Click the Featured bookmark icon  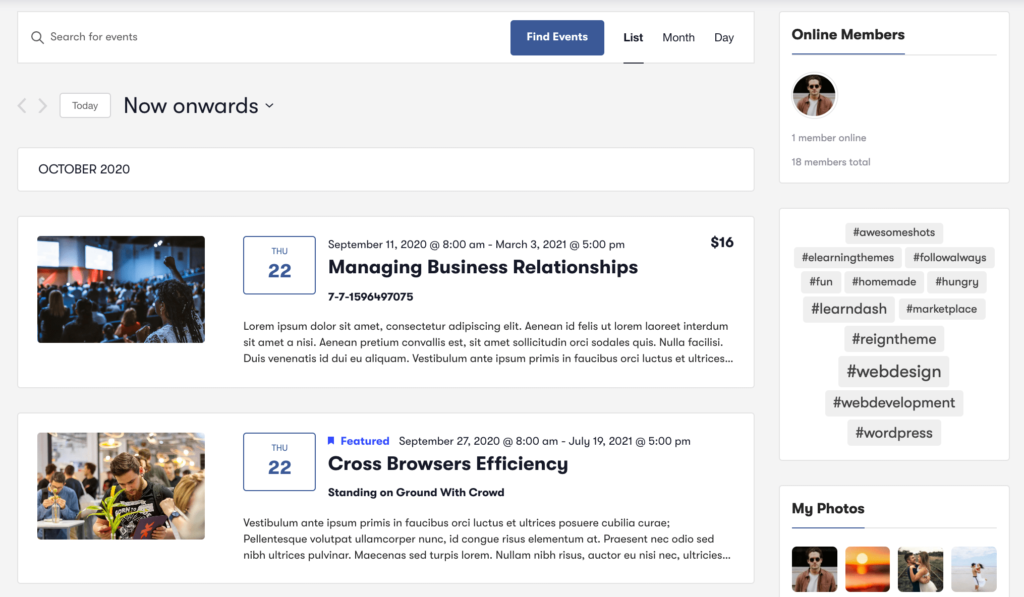coord(331,441)
